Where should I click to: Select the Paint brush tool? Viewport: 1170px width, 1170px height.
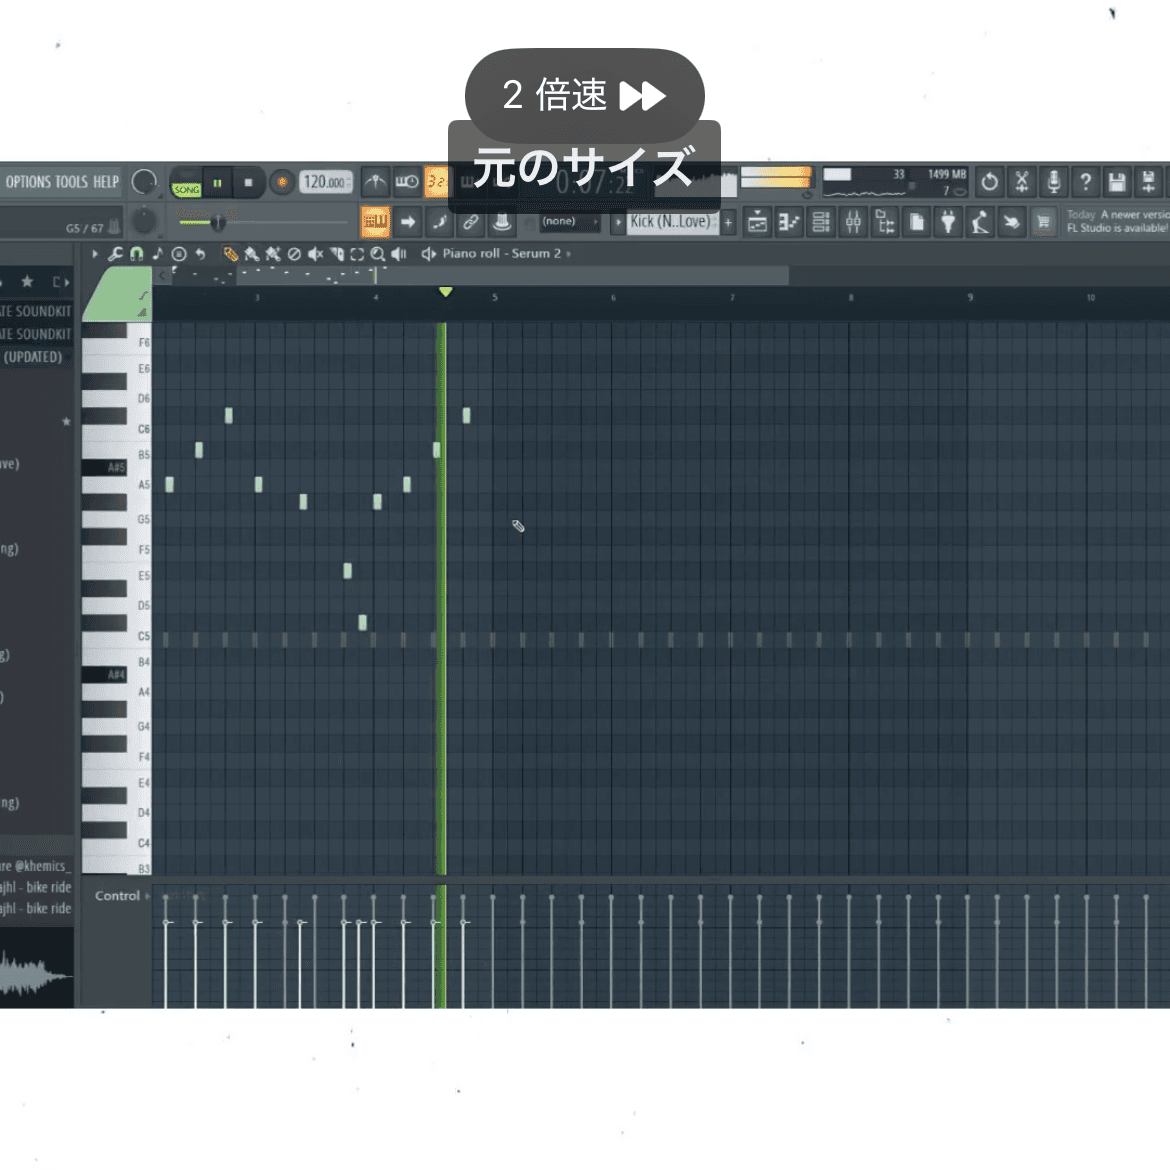click(x=251, y=254)
